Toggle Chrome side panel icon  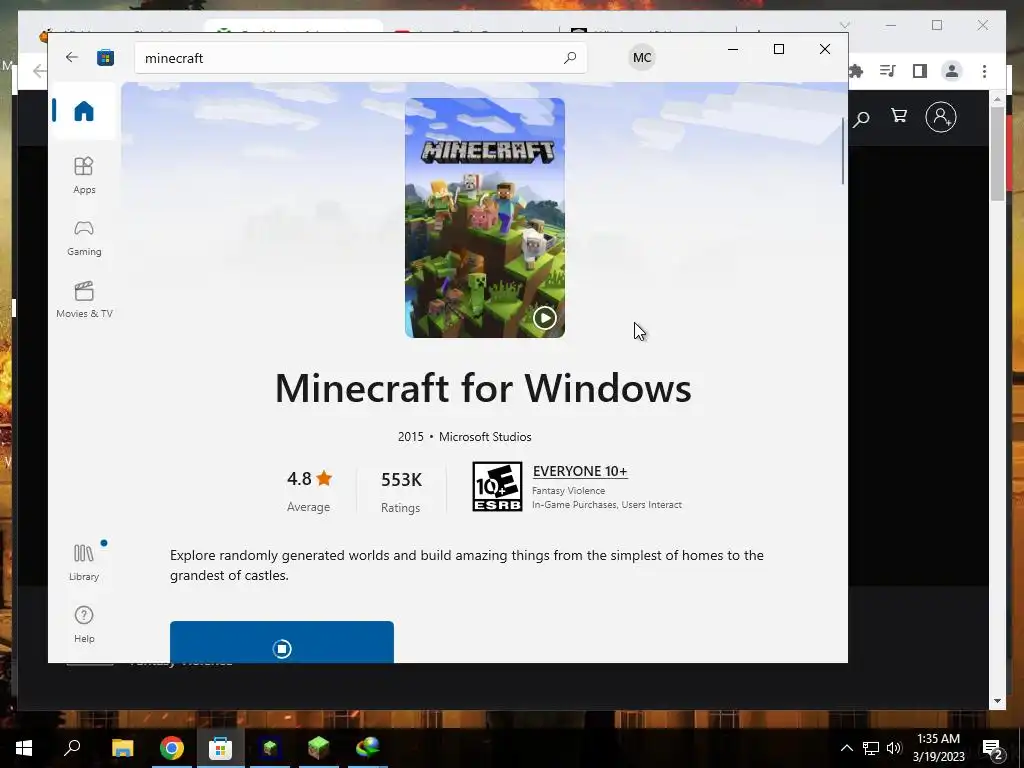click(x=920, y=71)
